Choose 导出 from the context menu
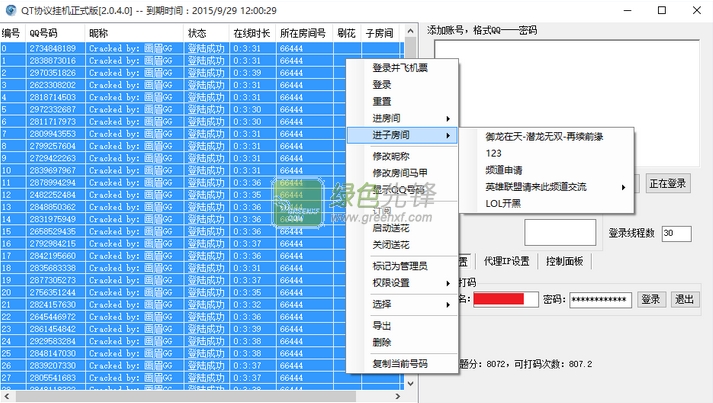713x403 pixels. tap(402, 326)
